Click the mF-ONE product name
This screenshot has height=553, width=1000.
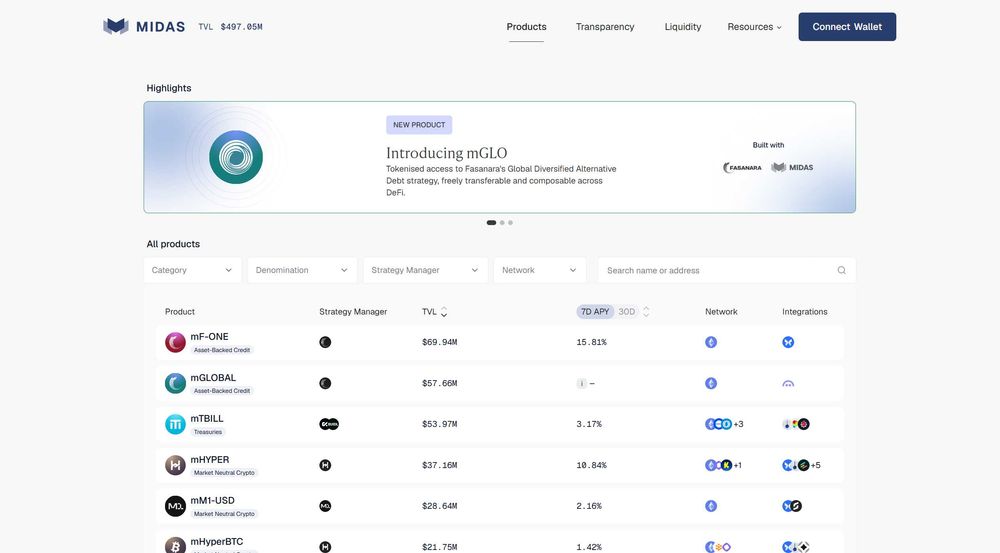click(x=209, y=337)
